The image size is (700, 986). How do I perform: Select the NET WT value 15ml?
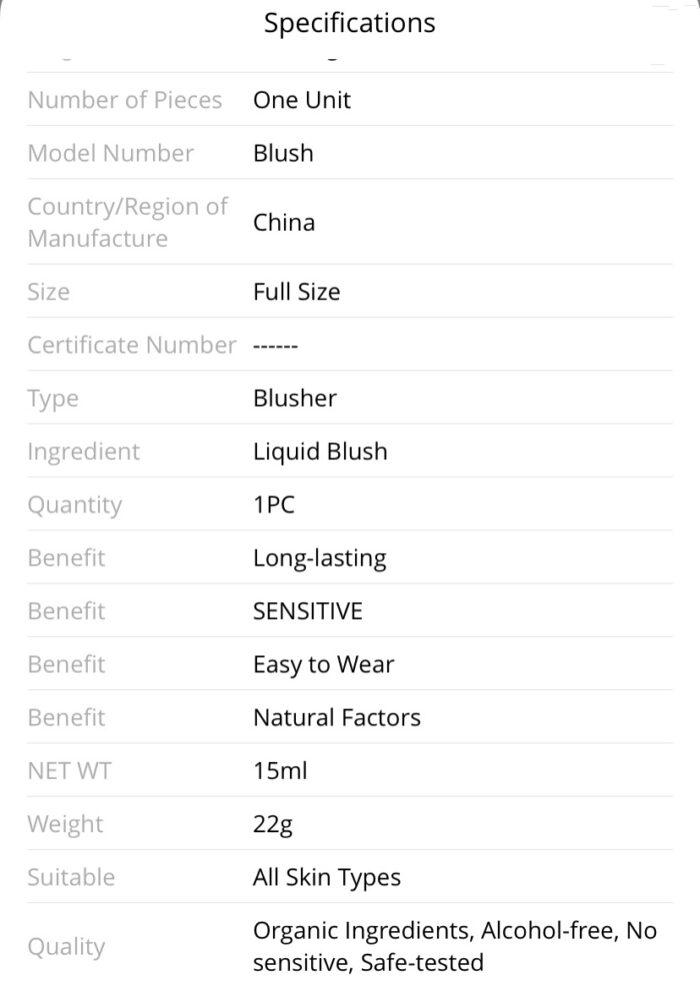coord(281,771)
